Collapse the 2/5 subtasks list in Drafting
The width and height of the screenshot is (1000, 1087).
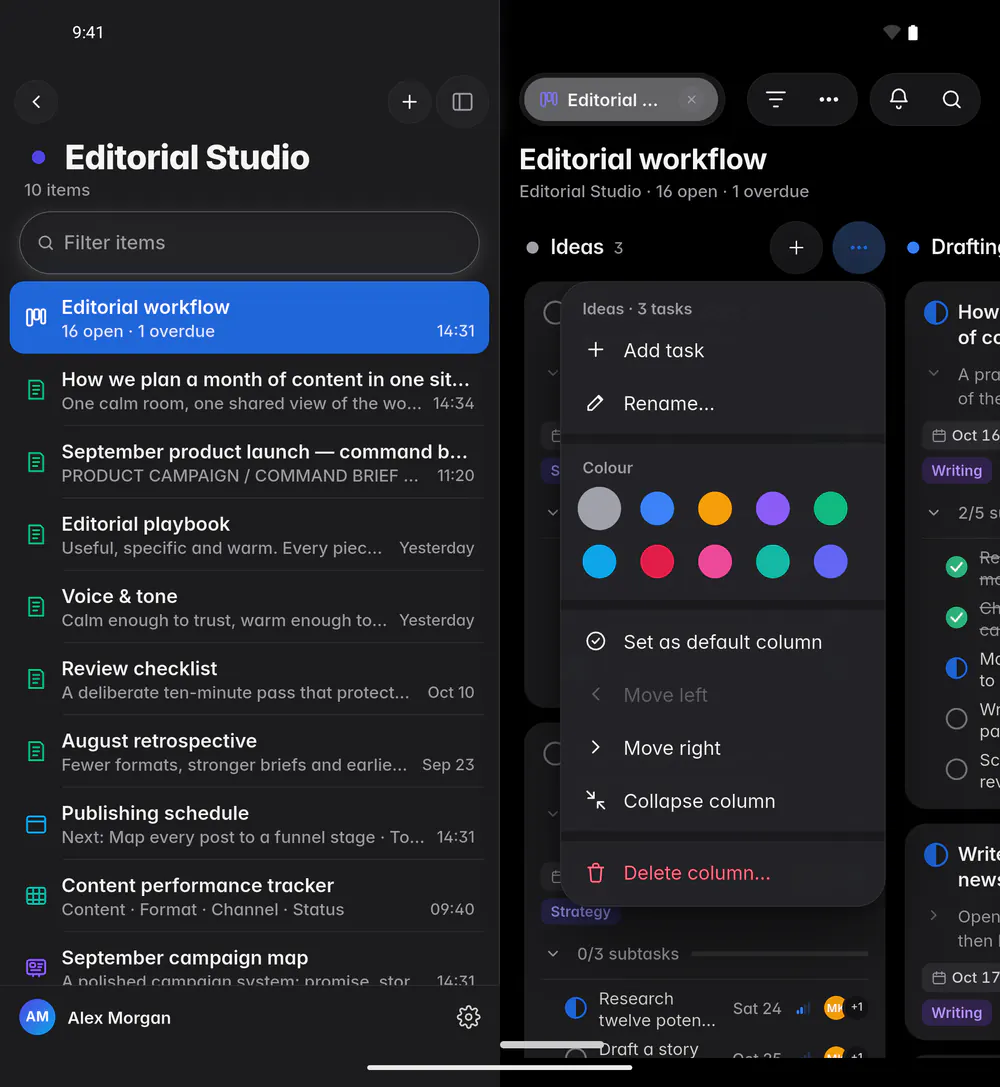click(x=933, y=513)
